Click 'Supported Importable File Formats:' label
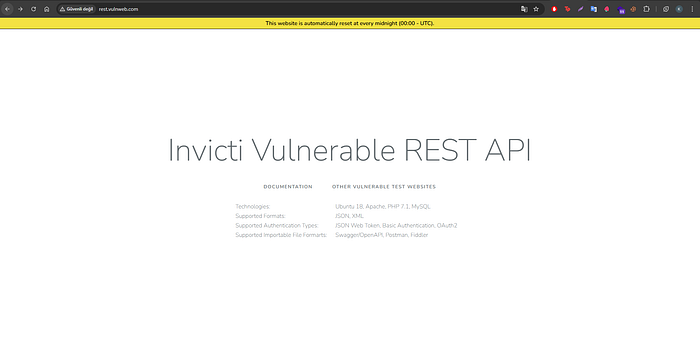This screenshot has width=700, height=362. tap(281, 235)
